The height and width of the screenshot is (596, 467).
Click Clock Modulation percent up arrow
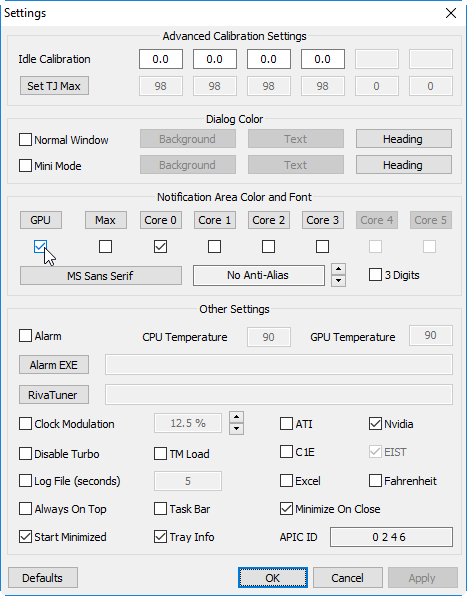[x=236, y=417]
